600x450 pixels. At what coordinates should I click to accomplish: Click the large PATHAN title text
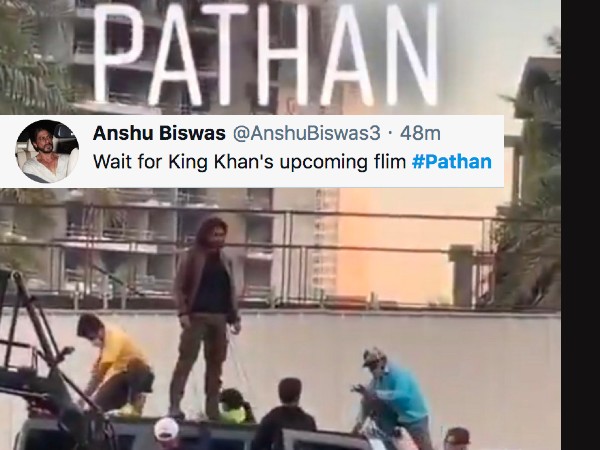266,55
